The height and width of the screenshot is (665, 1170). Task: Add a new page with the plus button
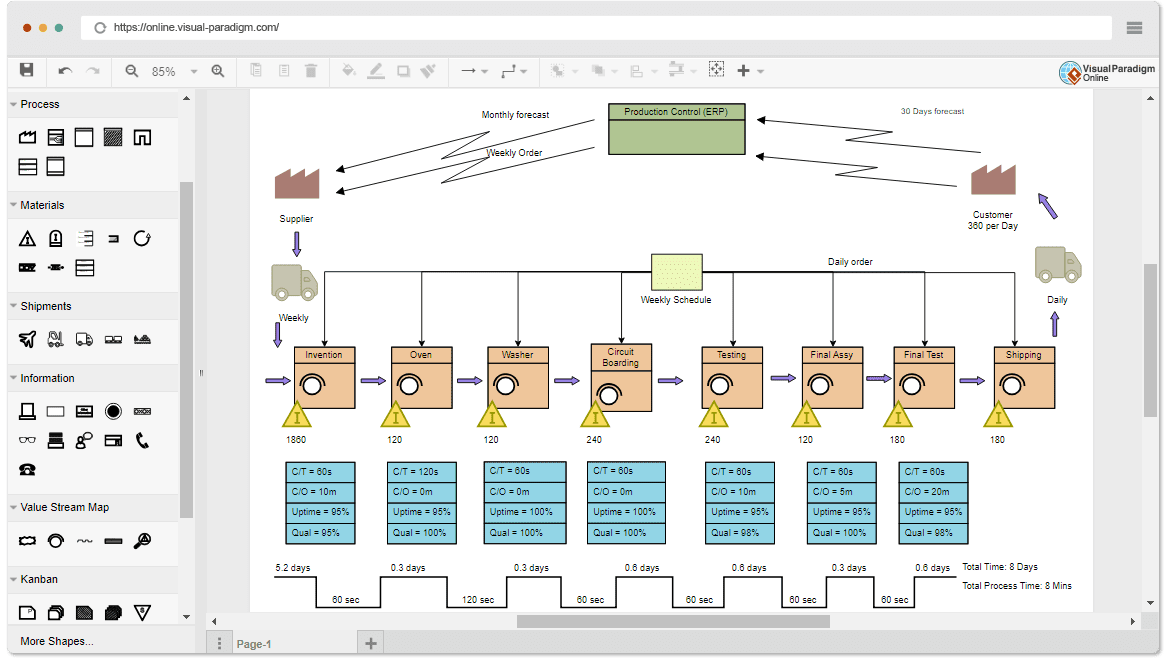pos(370,642)
